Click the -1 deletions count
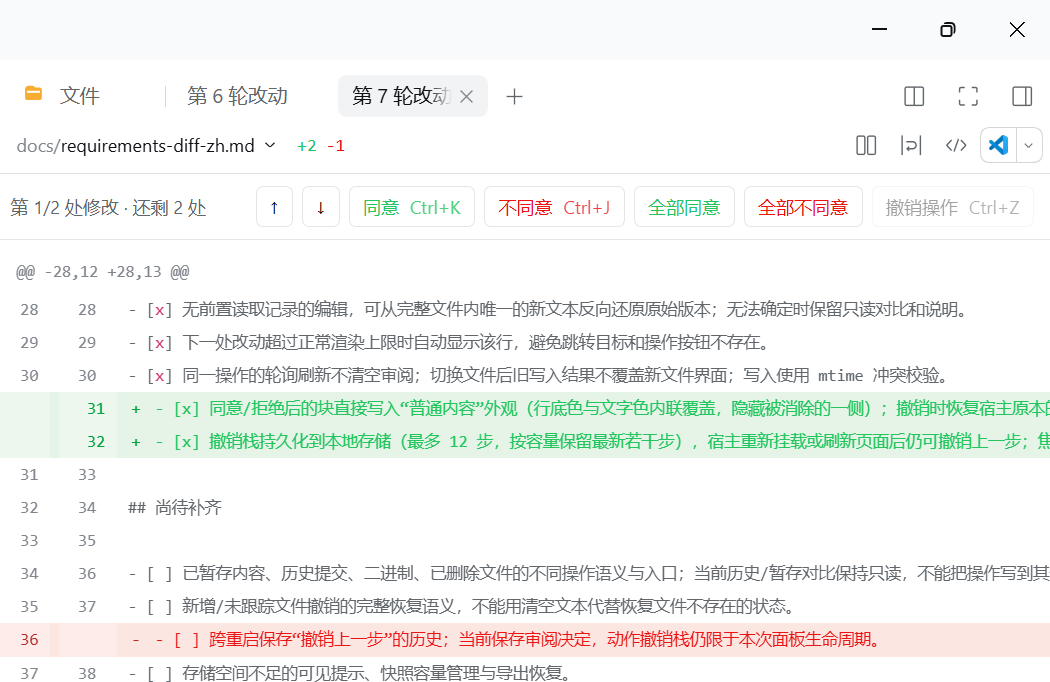The image size is (1050, 682). (335, 146)
